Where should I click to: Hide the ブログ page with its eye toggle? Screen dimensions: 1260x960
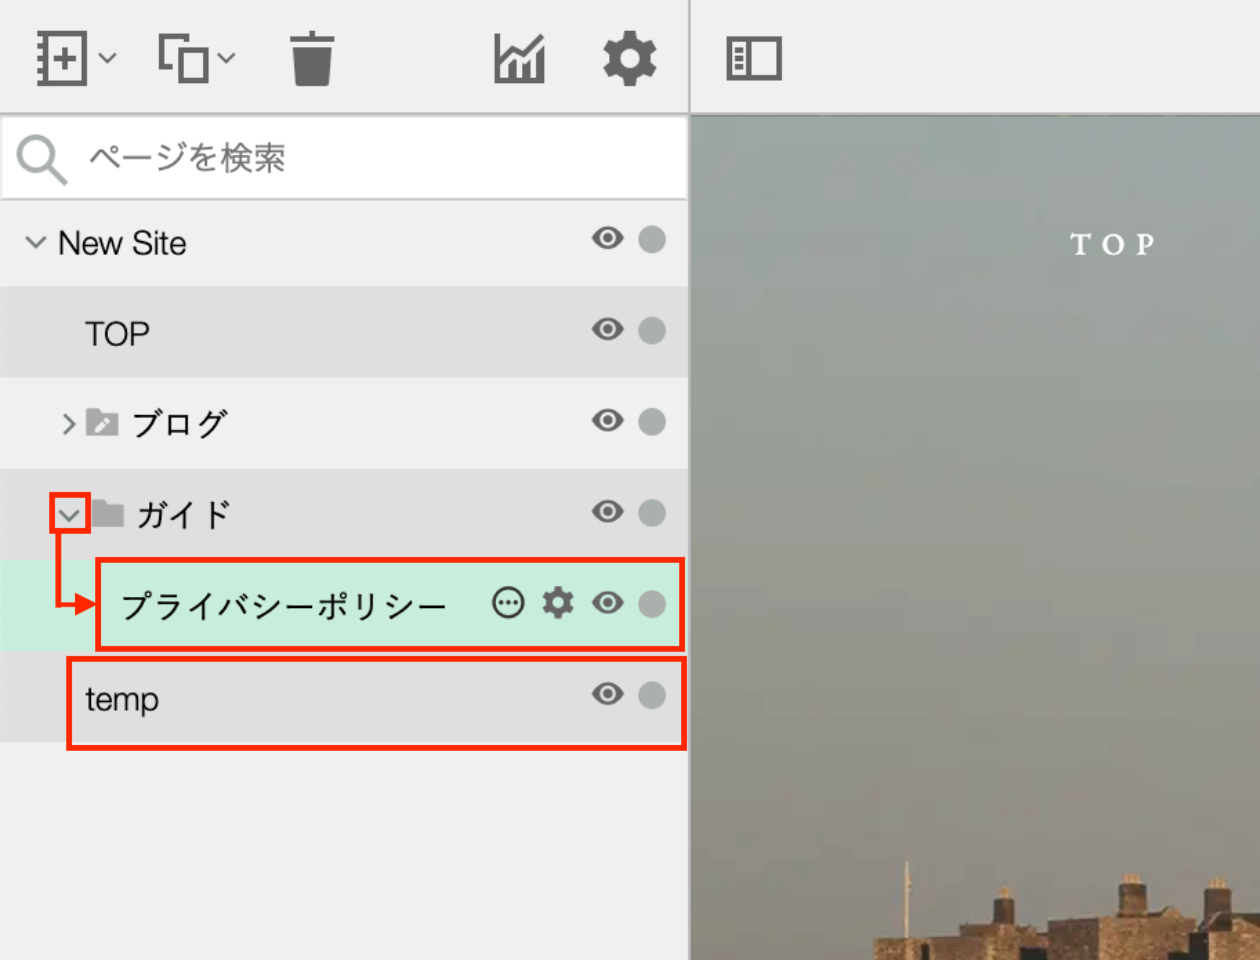point(607,422)
